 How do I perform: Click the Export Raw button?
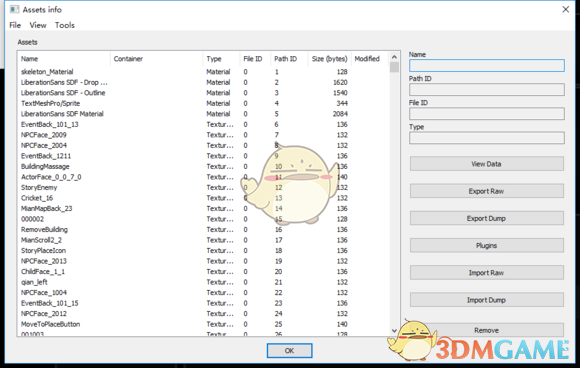tap(486, 191)
